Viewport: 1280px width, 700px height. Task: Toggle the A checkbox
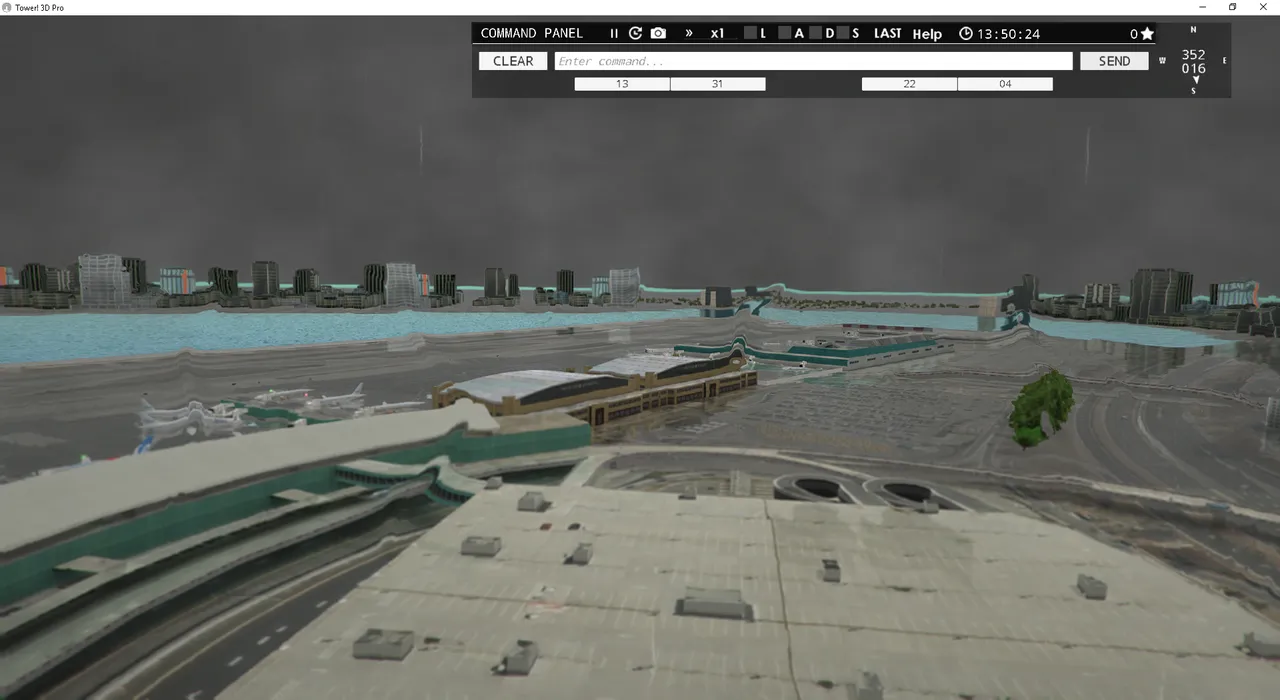click(785, 33)
